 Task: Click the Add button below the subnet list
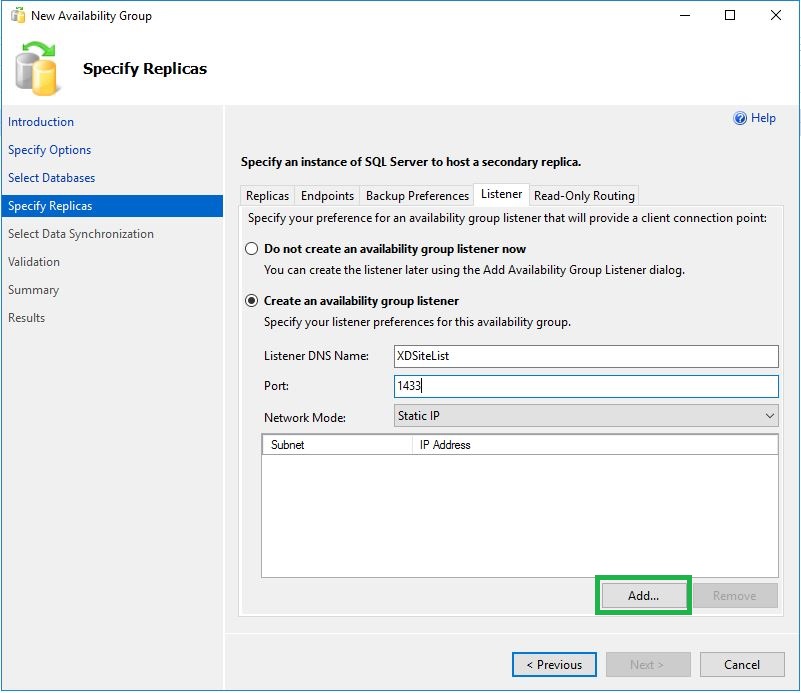(x=643, y=594)
